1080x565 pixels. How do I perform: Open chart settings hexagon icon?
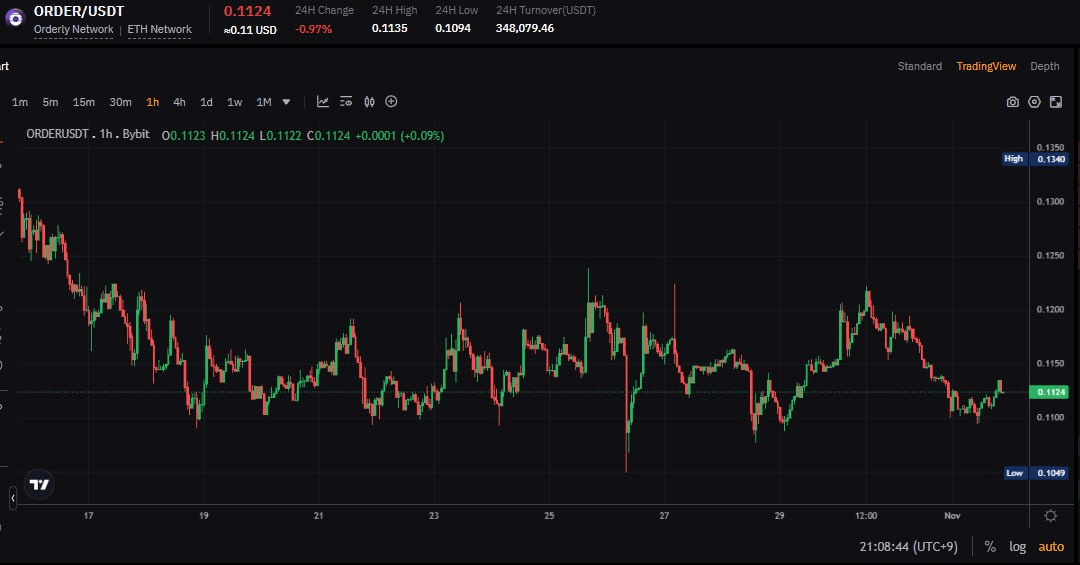click(x=1034, y=102)
